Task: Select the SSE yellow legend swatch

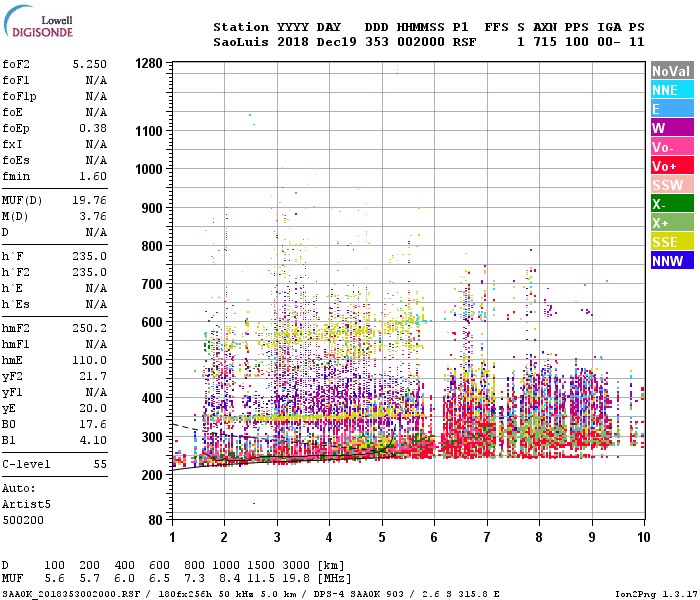Action: pos(672,242)
